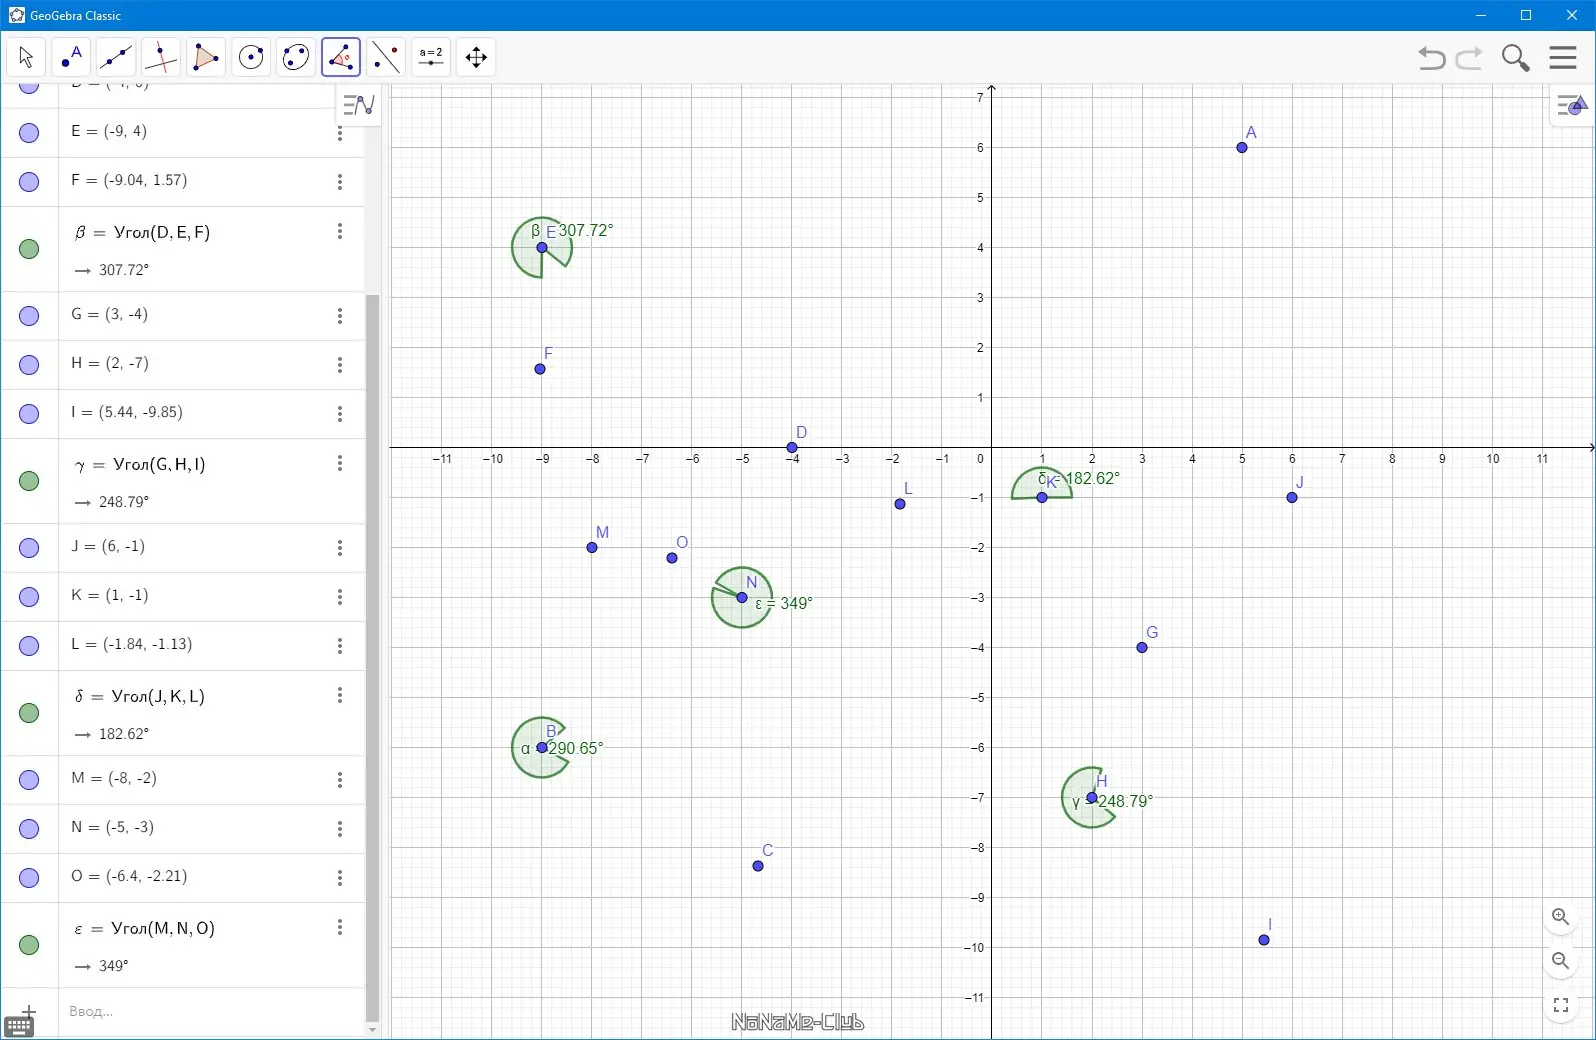1596x1040 pixels.
Task: Click point C on the graph
Action: coord(758,865)
